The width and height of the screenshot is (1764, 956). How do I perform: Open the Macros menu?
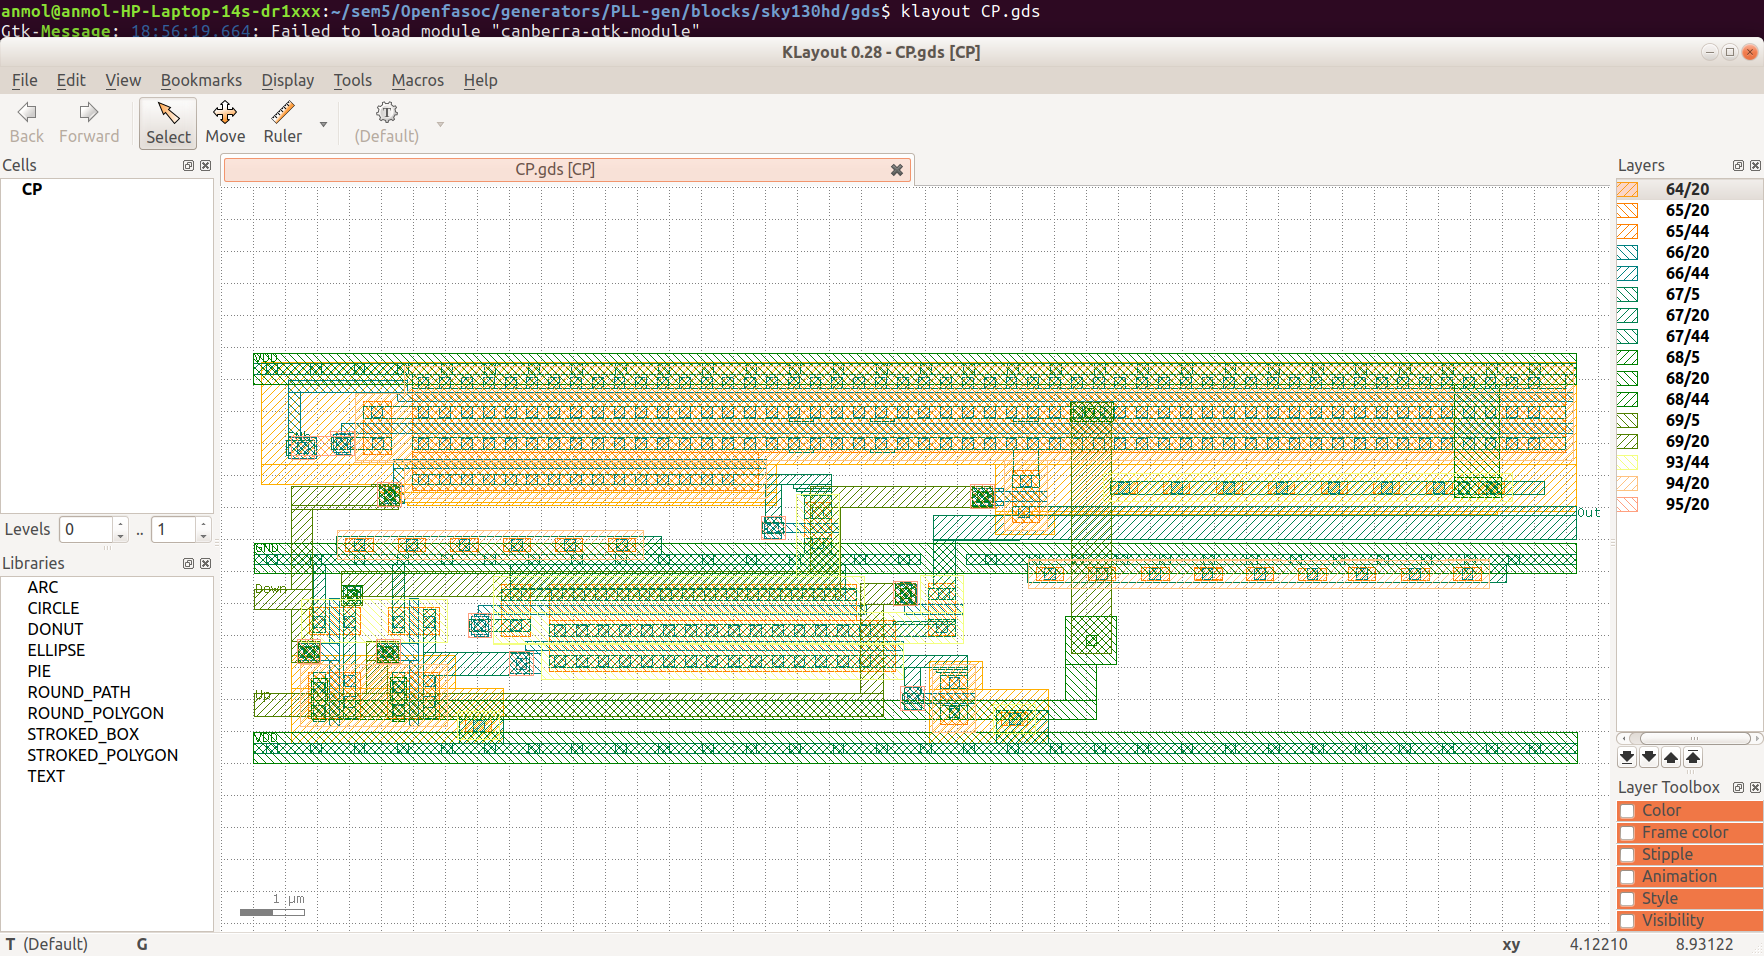click(417, 80)
